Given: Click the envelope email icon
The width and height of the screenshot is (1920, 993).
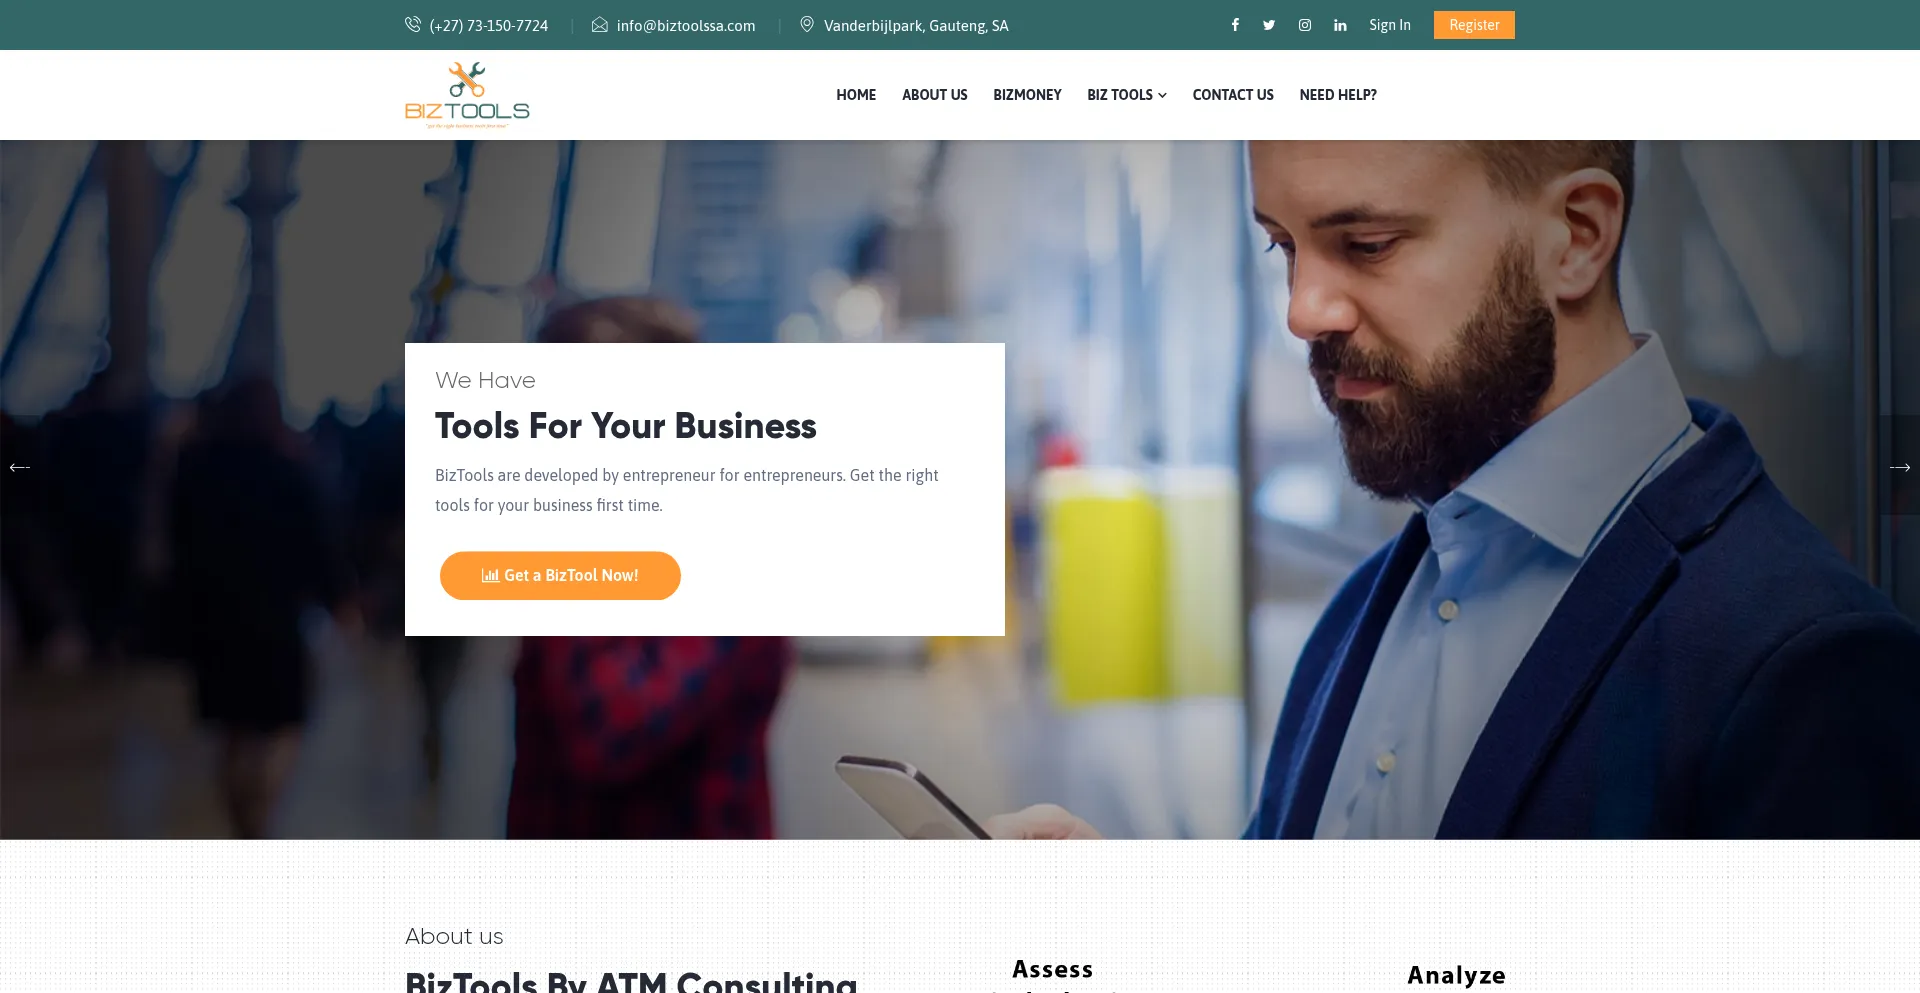Looking at the screenshot, I should [600, 25].
